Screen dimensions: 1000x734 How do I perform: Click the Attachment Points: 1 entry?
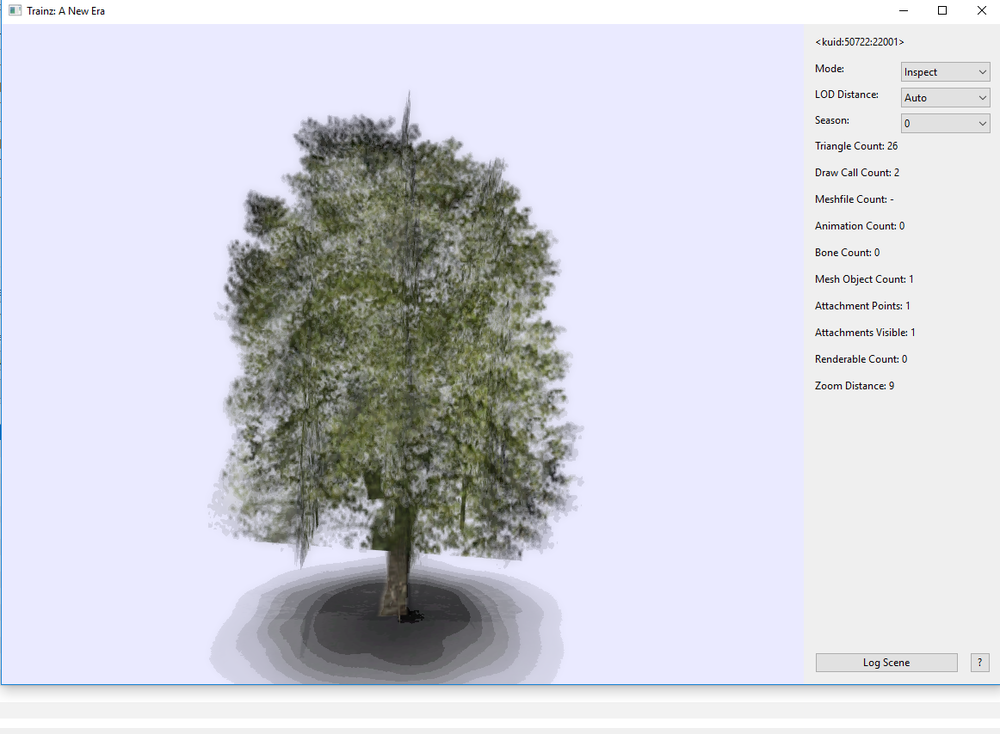(862, 306)
